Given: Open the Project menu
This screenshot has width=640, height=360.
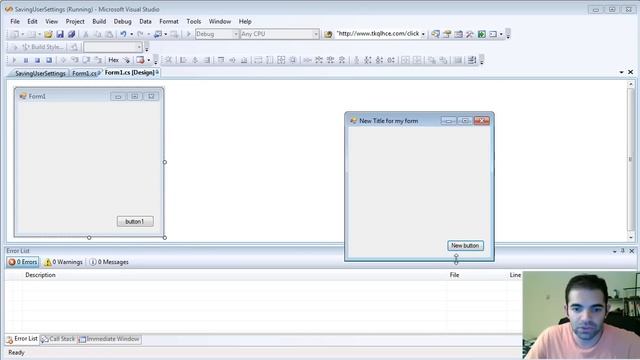Looking at the screenshot, I should click(75, 21).
